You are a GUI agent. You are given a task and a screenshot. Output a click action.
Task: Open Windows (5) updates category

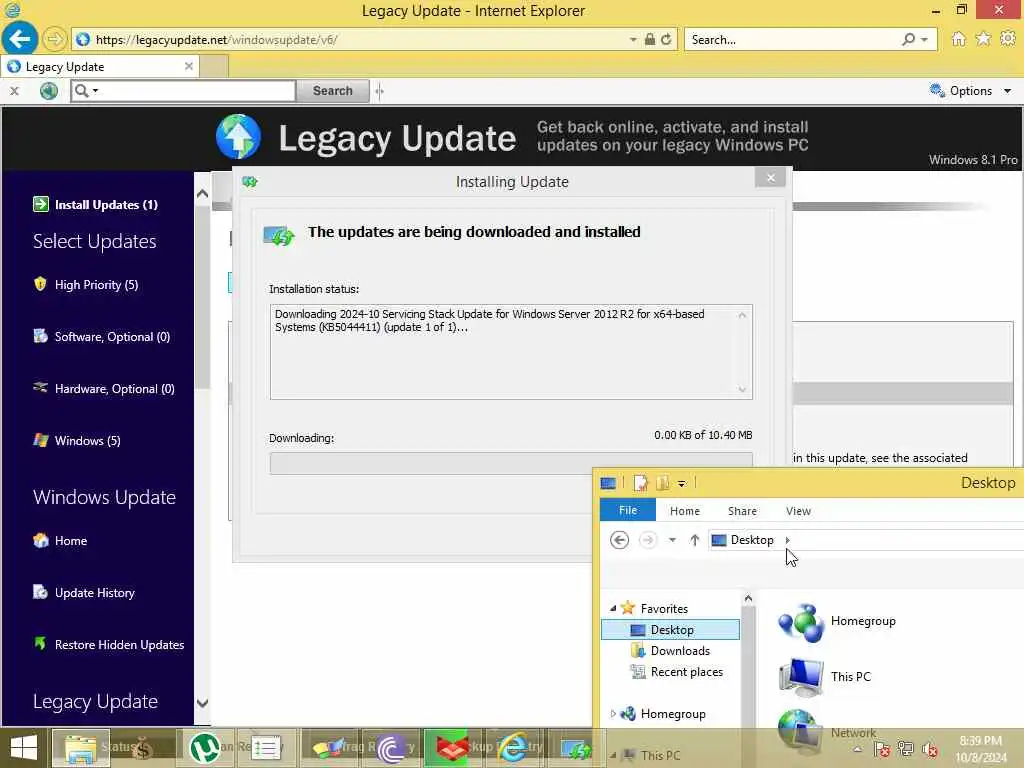(88, 441)
